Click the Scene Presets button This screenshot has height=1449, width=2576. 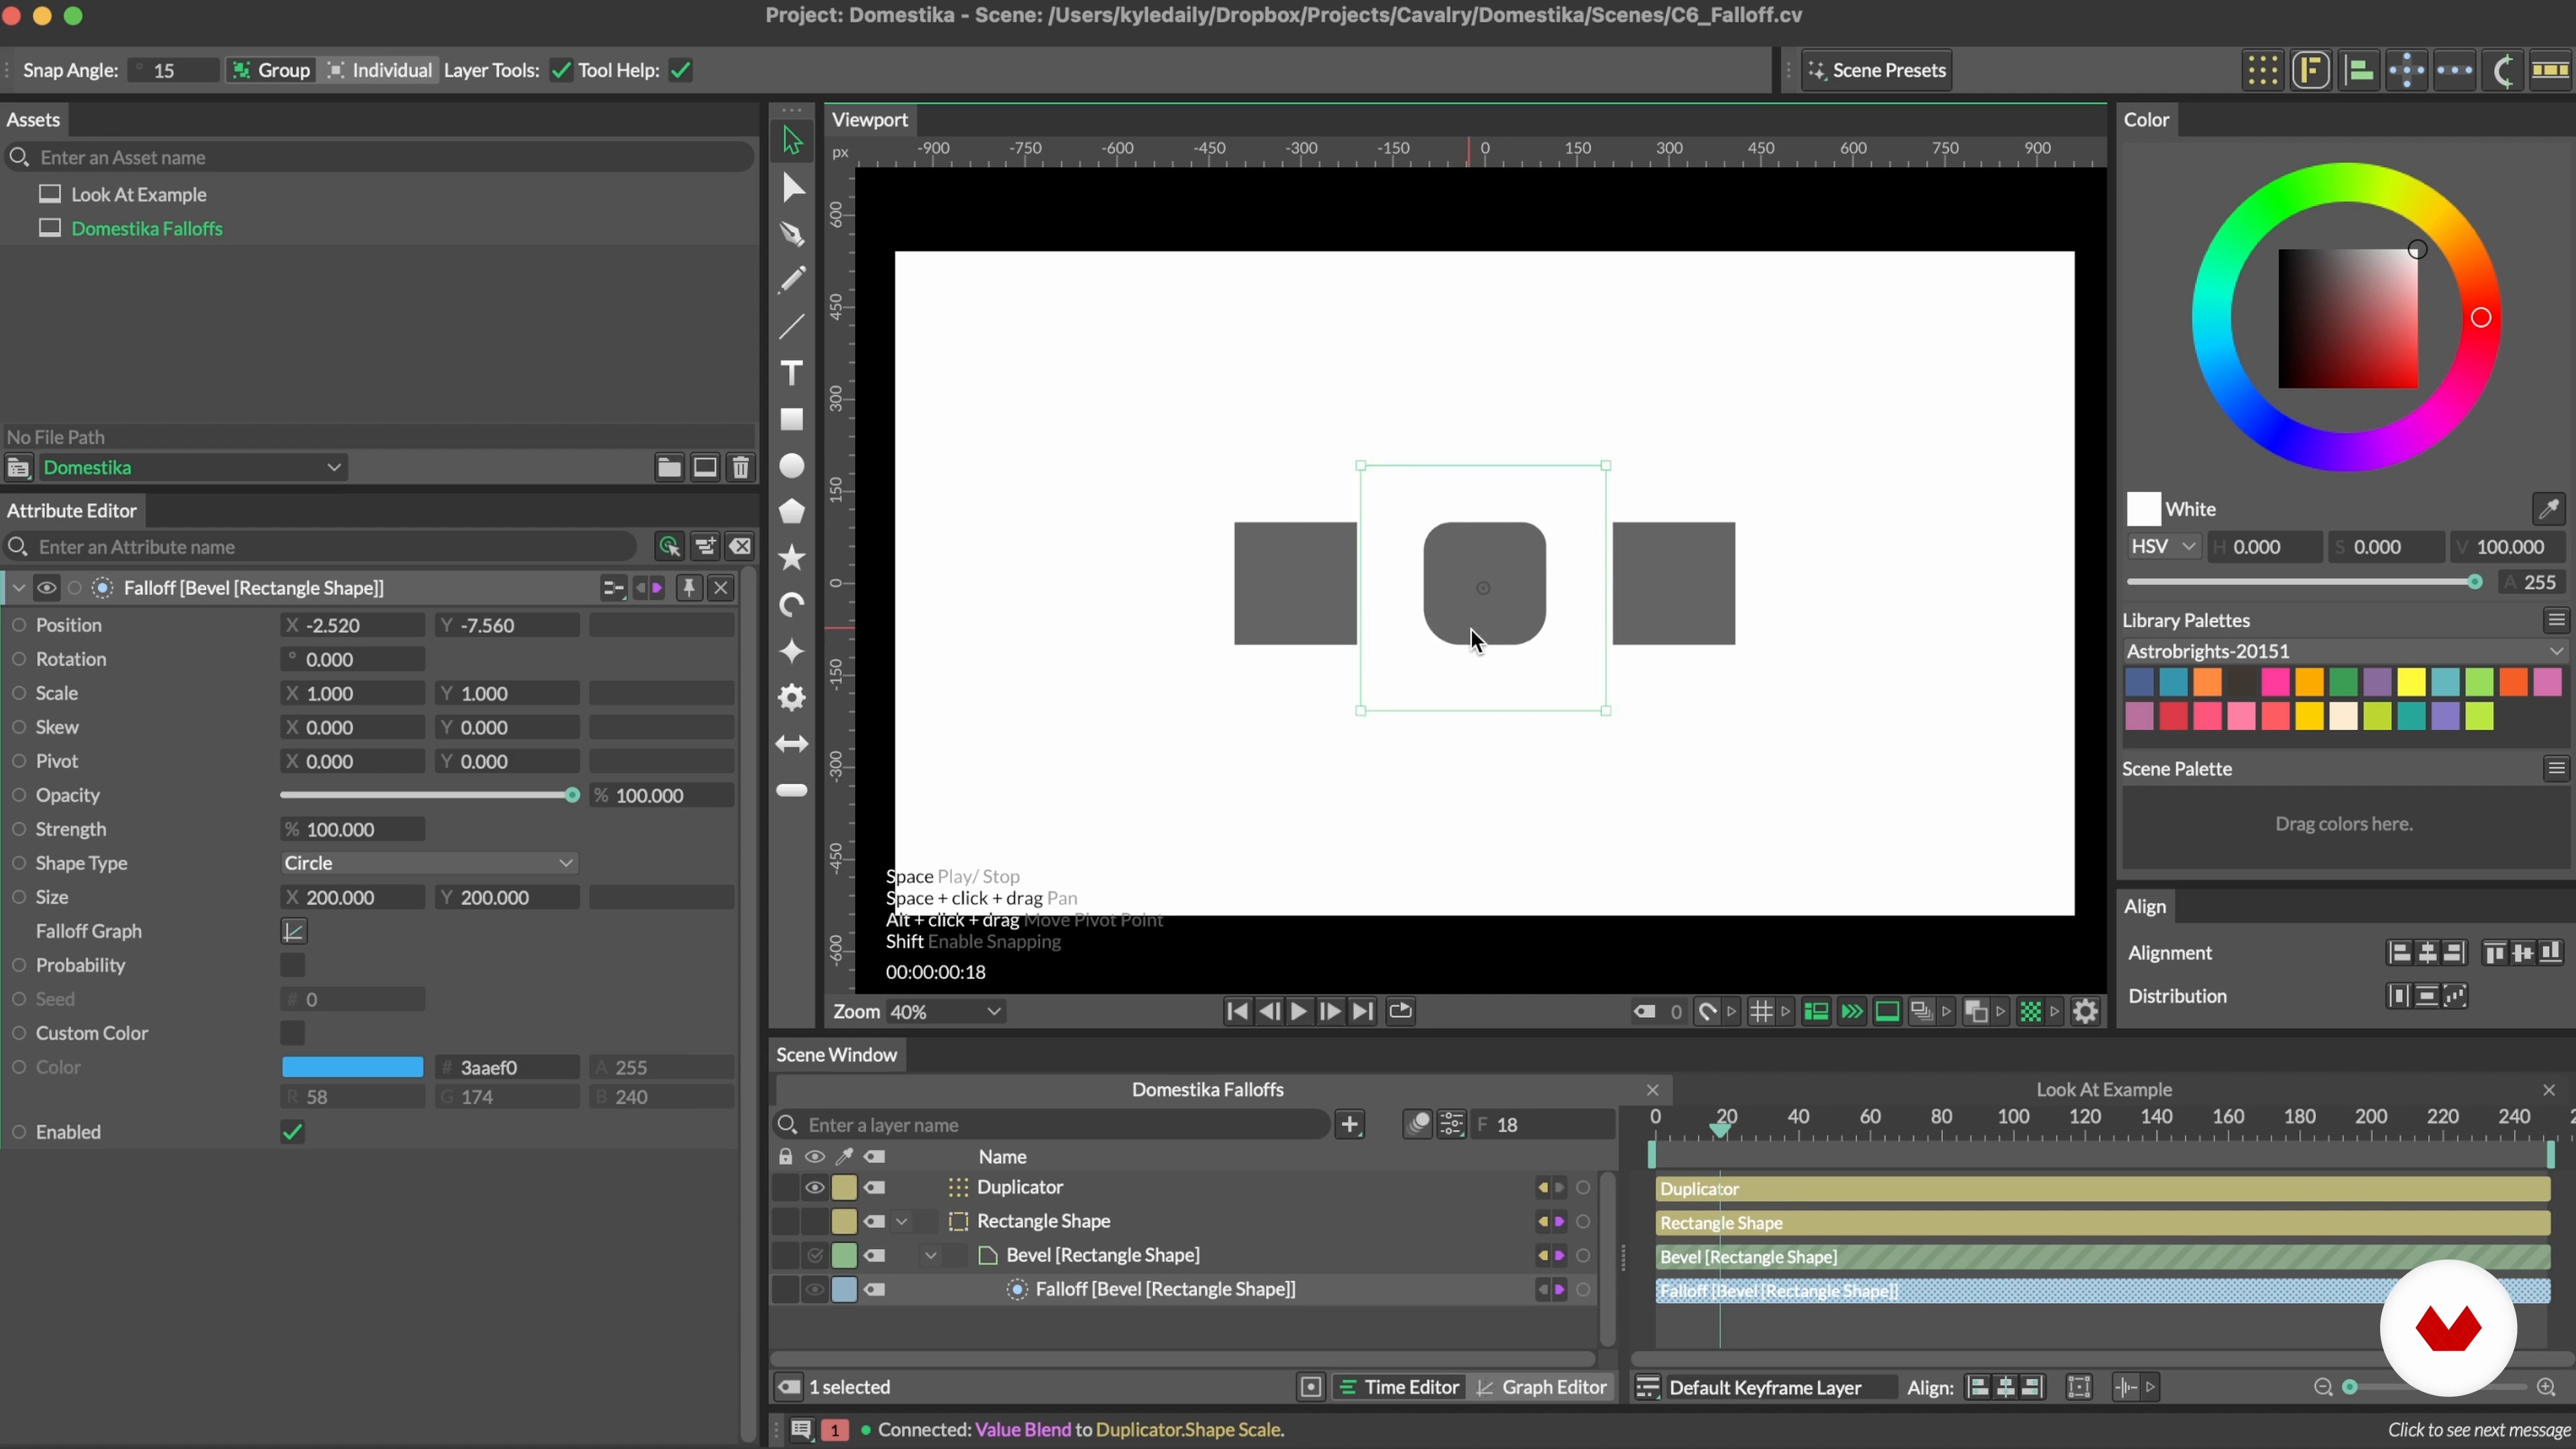[x=1876, y=71]
